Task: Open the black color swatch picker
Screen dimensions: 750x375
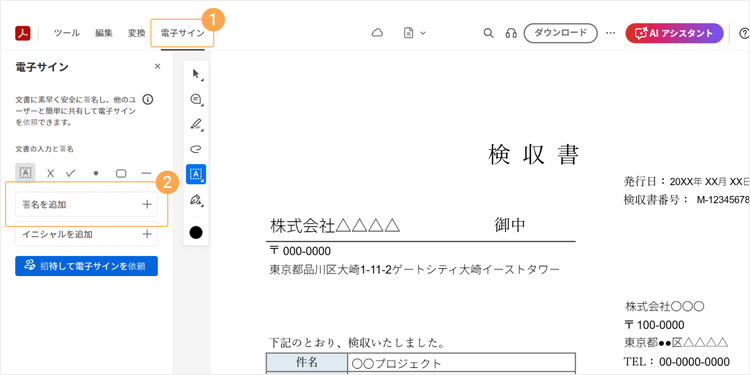Action: pyautogui.click(x=196, y=232)
